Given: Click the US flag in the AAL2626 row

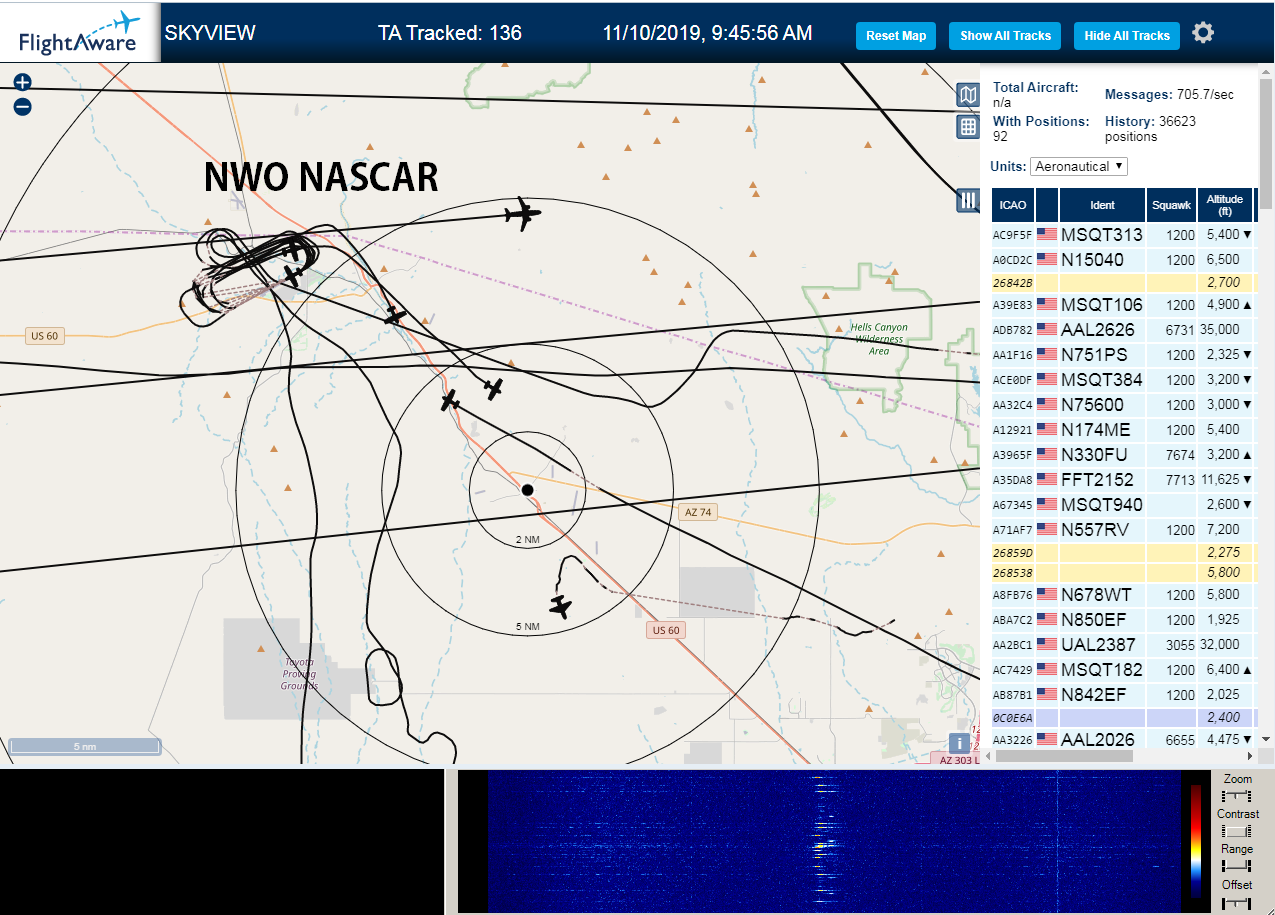Looking at the screenshot, I should tap(1047, 329).
